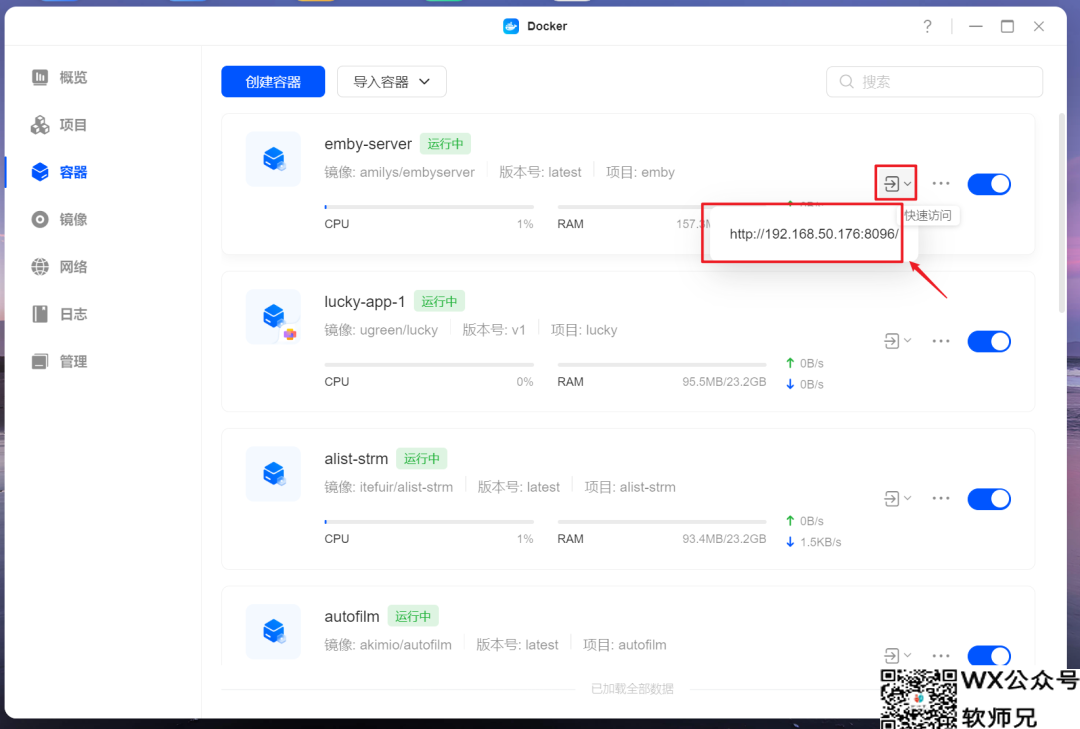Click the 项目: autofilm label
Viewport: 1080px width, 729px height.
click(625, 645)
